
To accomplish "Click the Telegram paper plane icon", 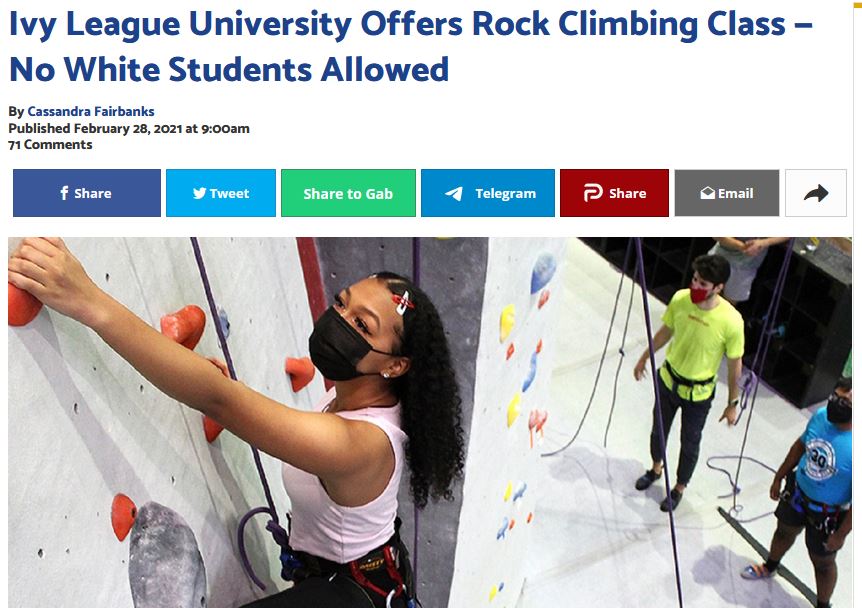I will coord(454,194).
